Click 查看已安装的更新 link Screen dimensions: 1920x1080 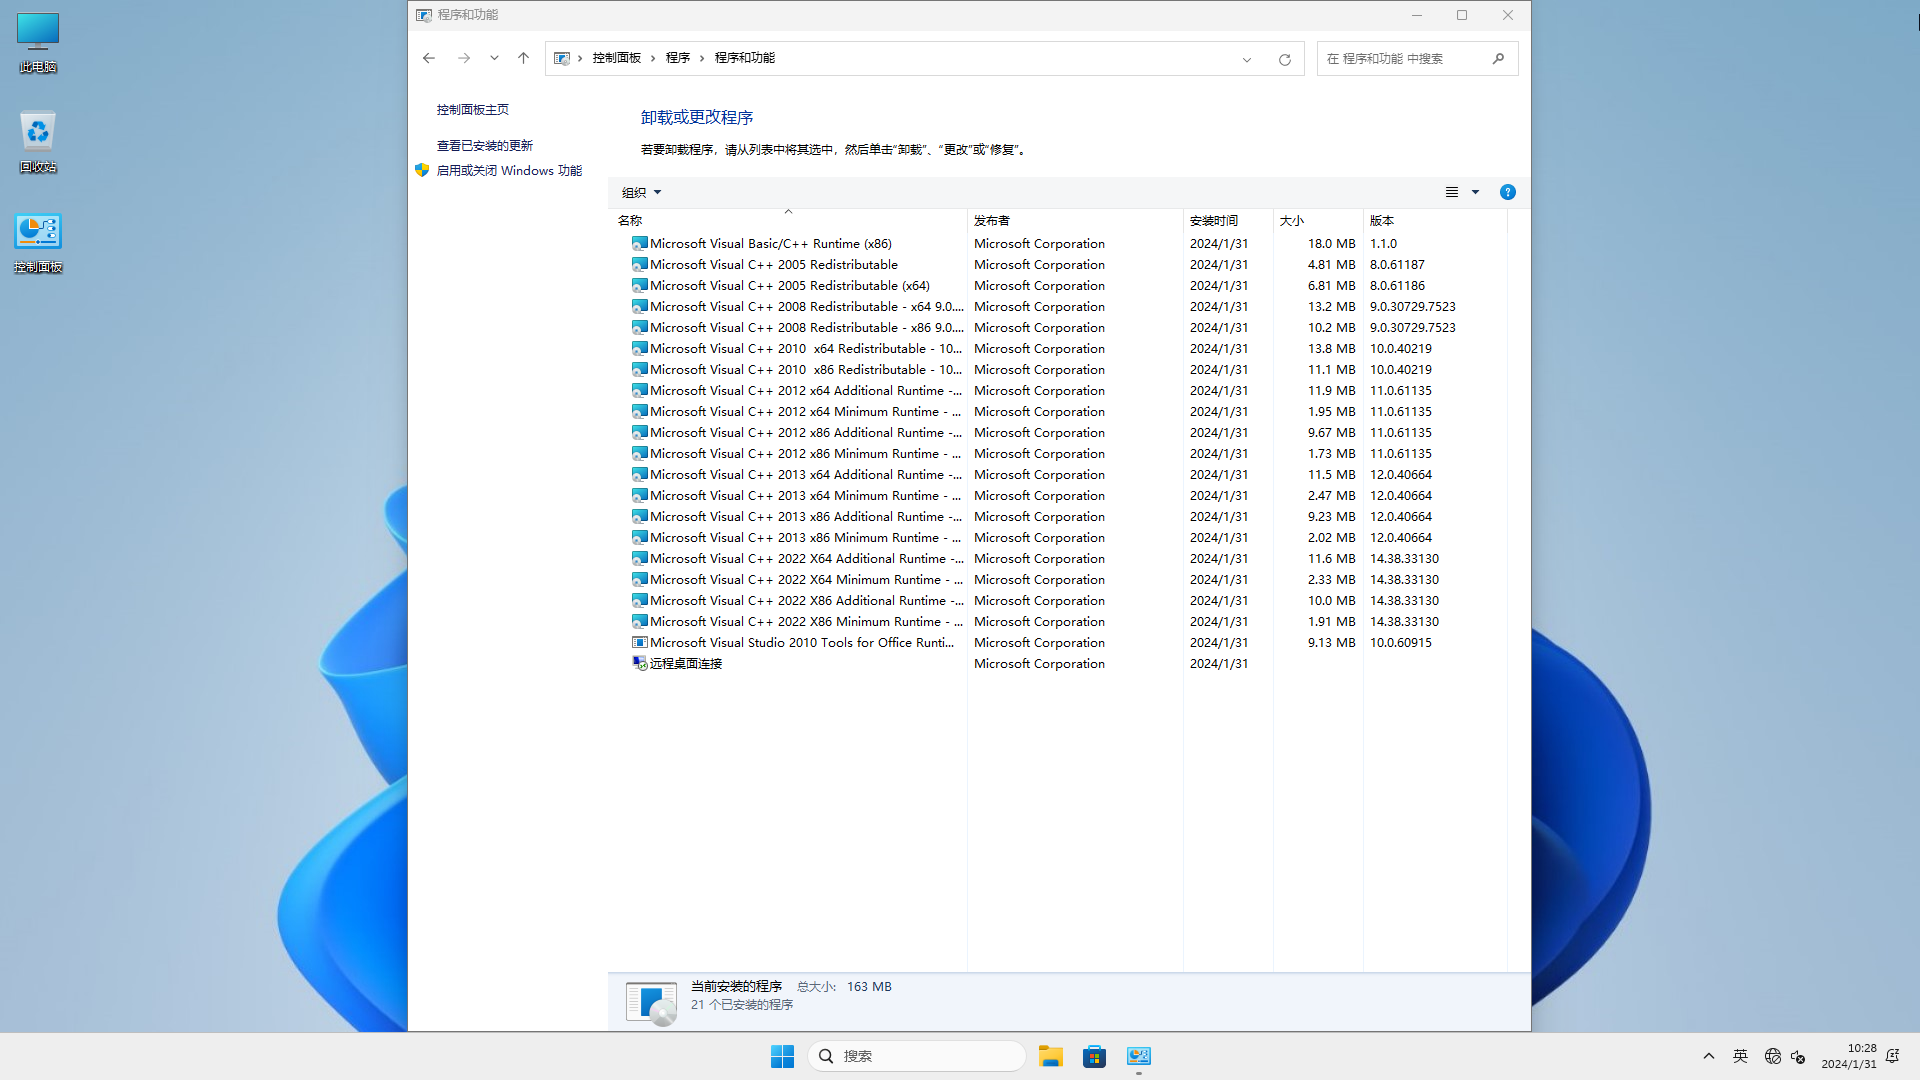tap(486, 145)
